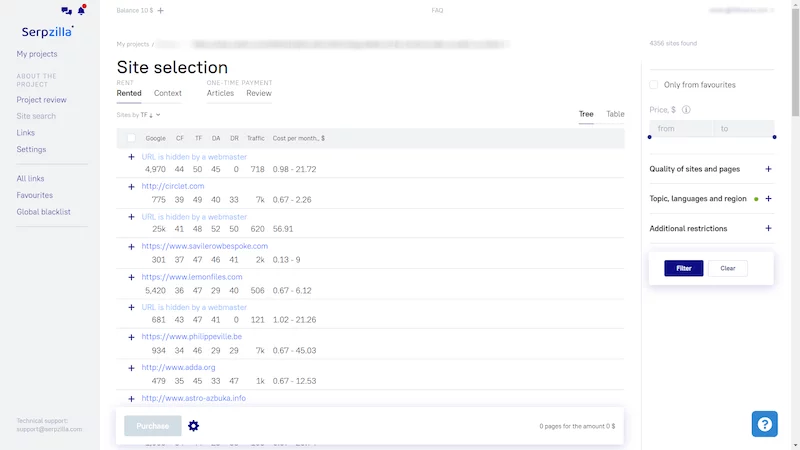
Task: Open the gear settings beside Purchase
Action: tap(194, 426)
